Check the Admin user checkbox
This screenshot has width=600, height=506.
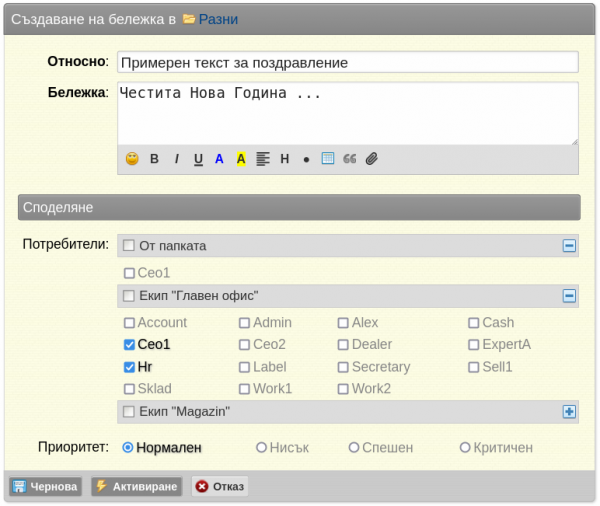pos(244,323)
